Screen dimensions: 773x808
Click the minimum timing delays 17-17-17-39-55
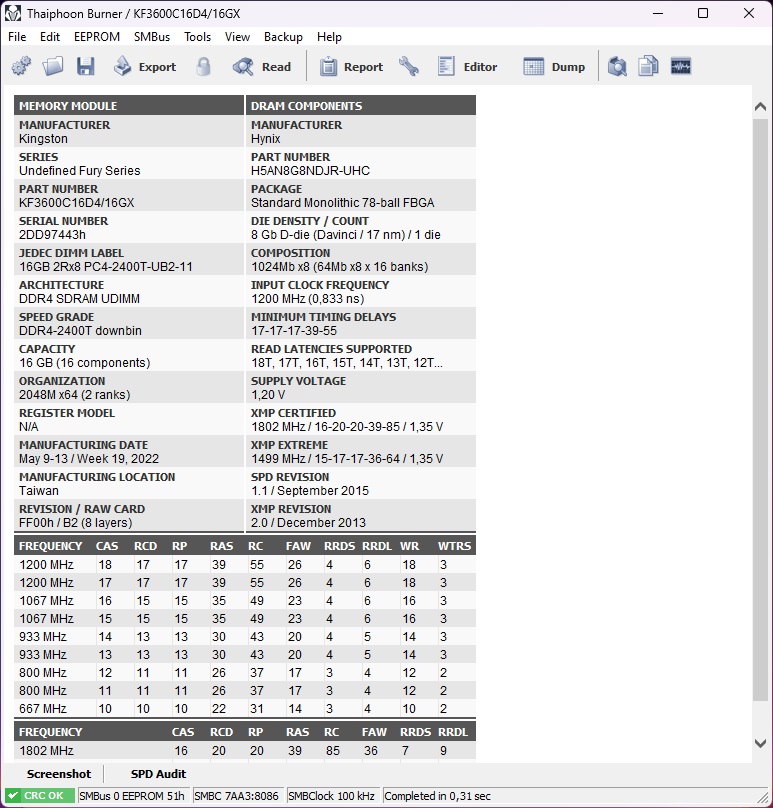pyautogui.click(x=294, y=330)
